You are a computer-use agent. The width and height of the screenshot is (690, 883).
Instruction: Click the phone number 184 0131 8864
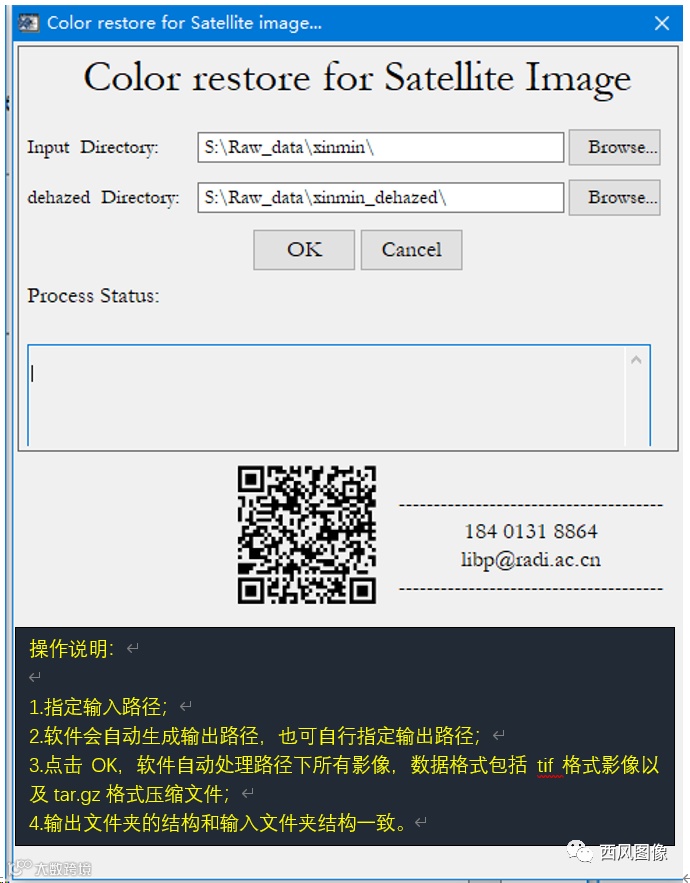pos(531,531)
